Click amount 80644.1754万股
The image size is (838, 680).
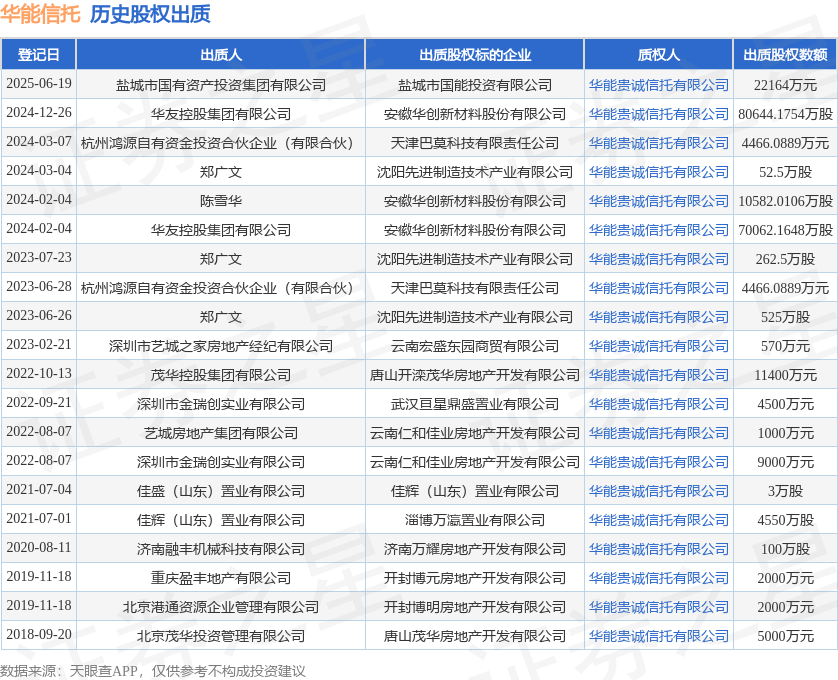[785, 114]
